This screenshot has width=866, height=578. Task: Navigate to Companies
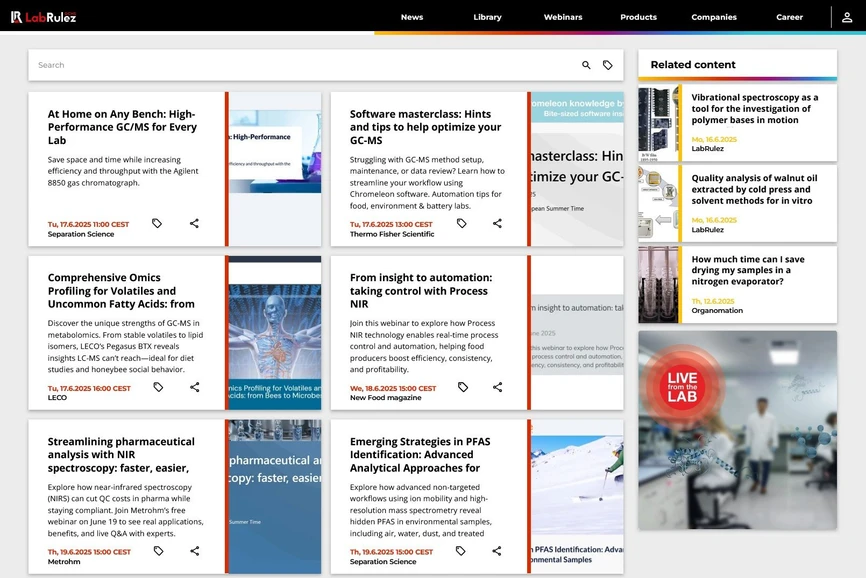pos(714,17)
